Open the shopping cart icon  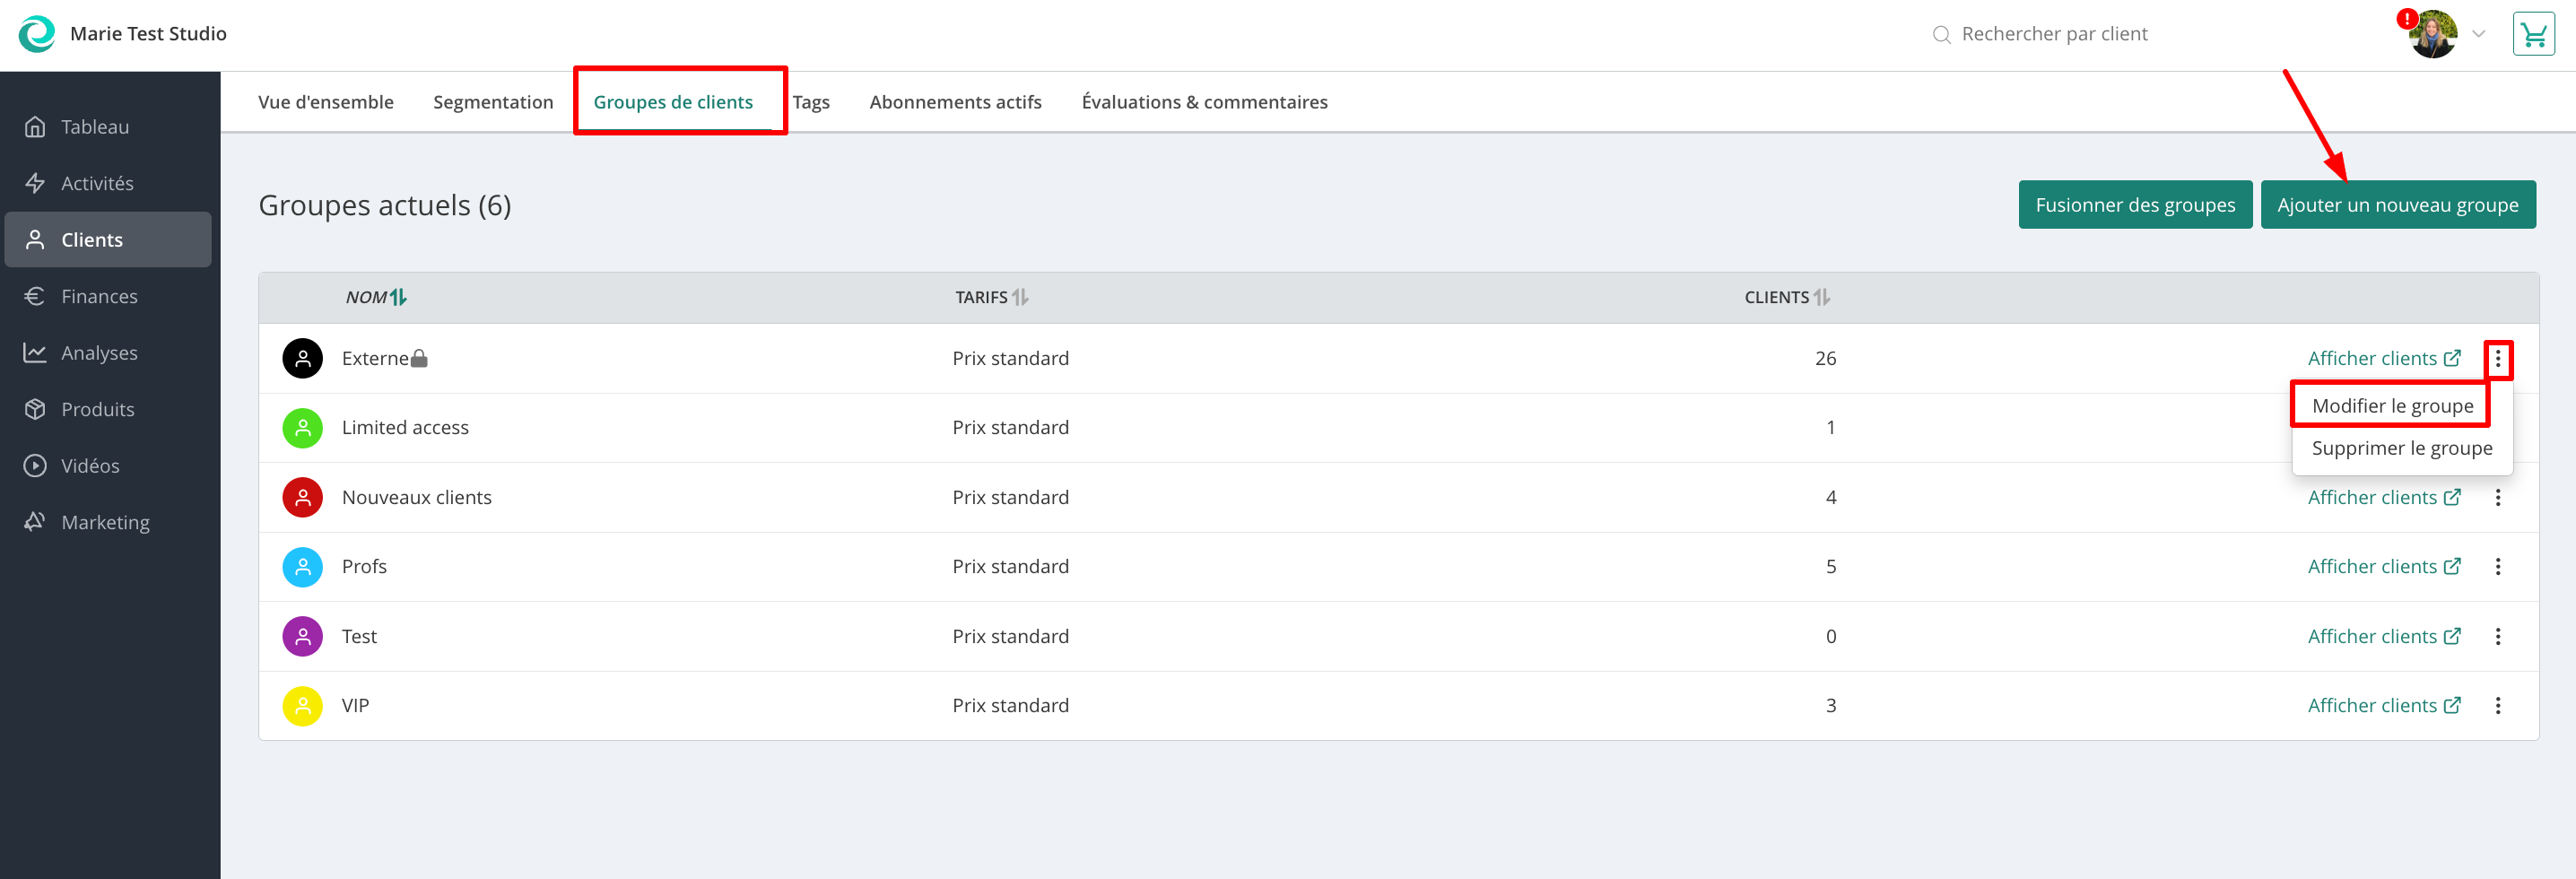click(x=2533, y=35)
